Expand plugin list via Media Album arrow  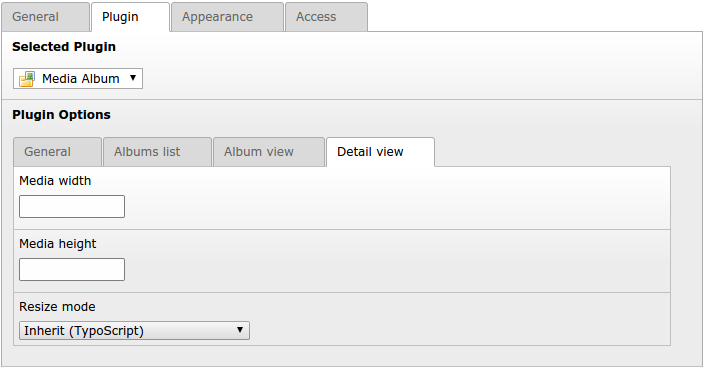tap(133, 78)
